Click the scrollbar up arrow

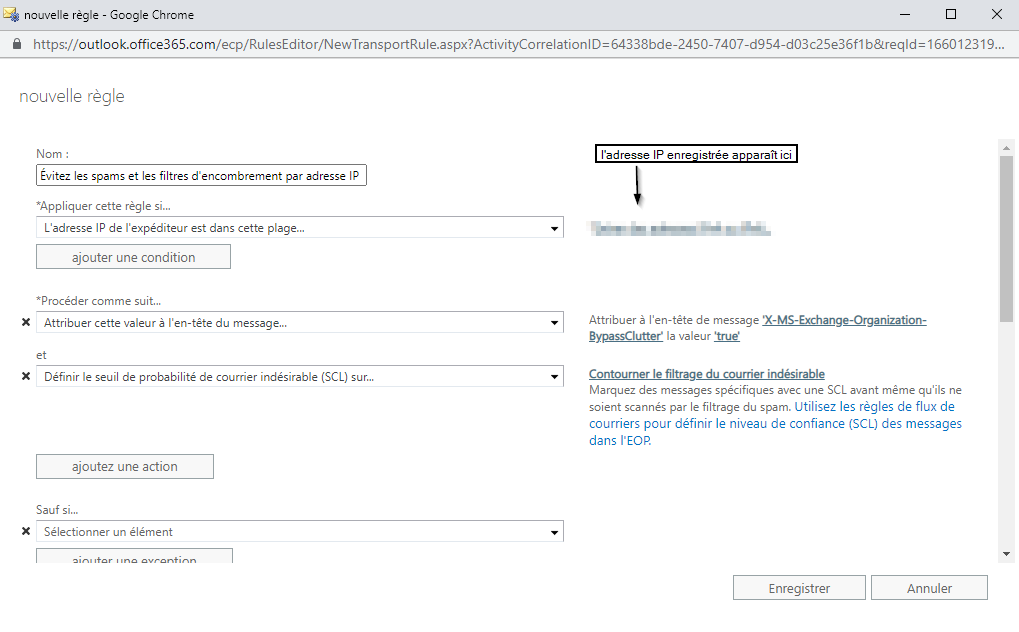[1006, 148]
